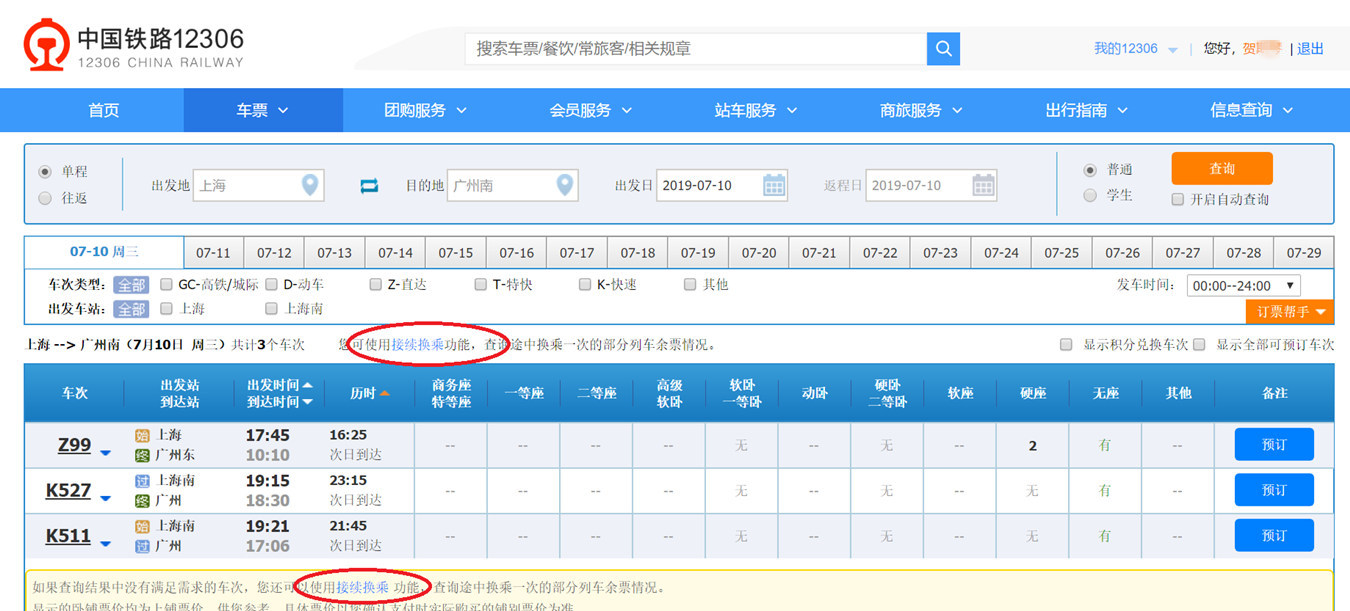The width and height of the screenshot is (1350, 611).
Task: Click the blue search magnifier icon
Action: click(x=943, y=49)
